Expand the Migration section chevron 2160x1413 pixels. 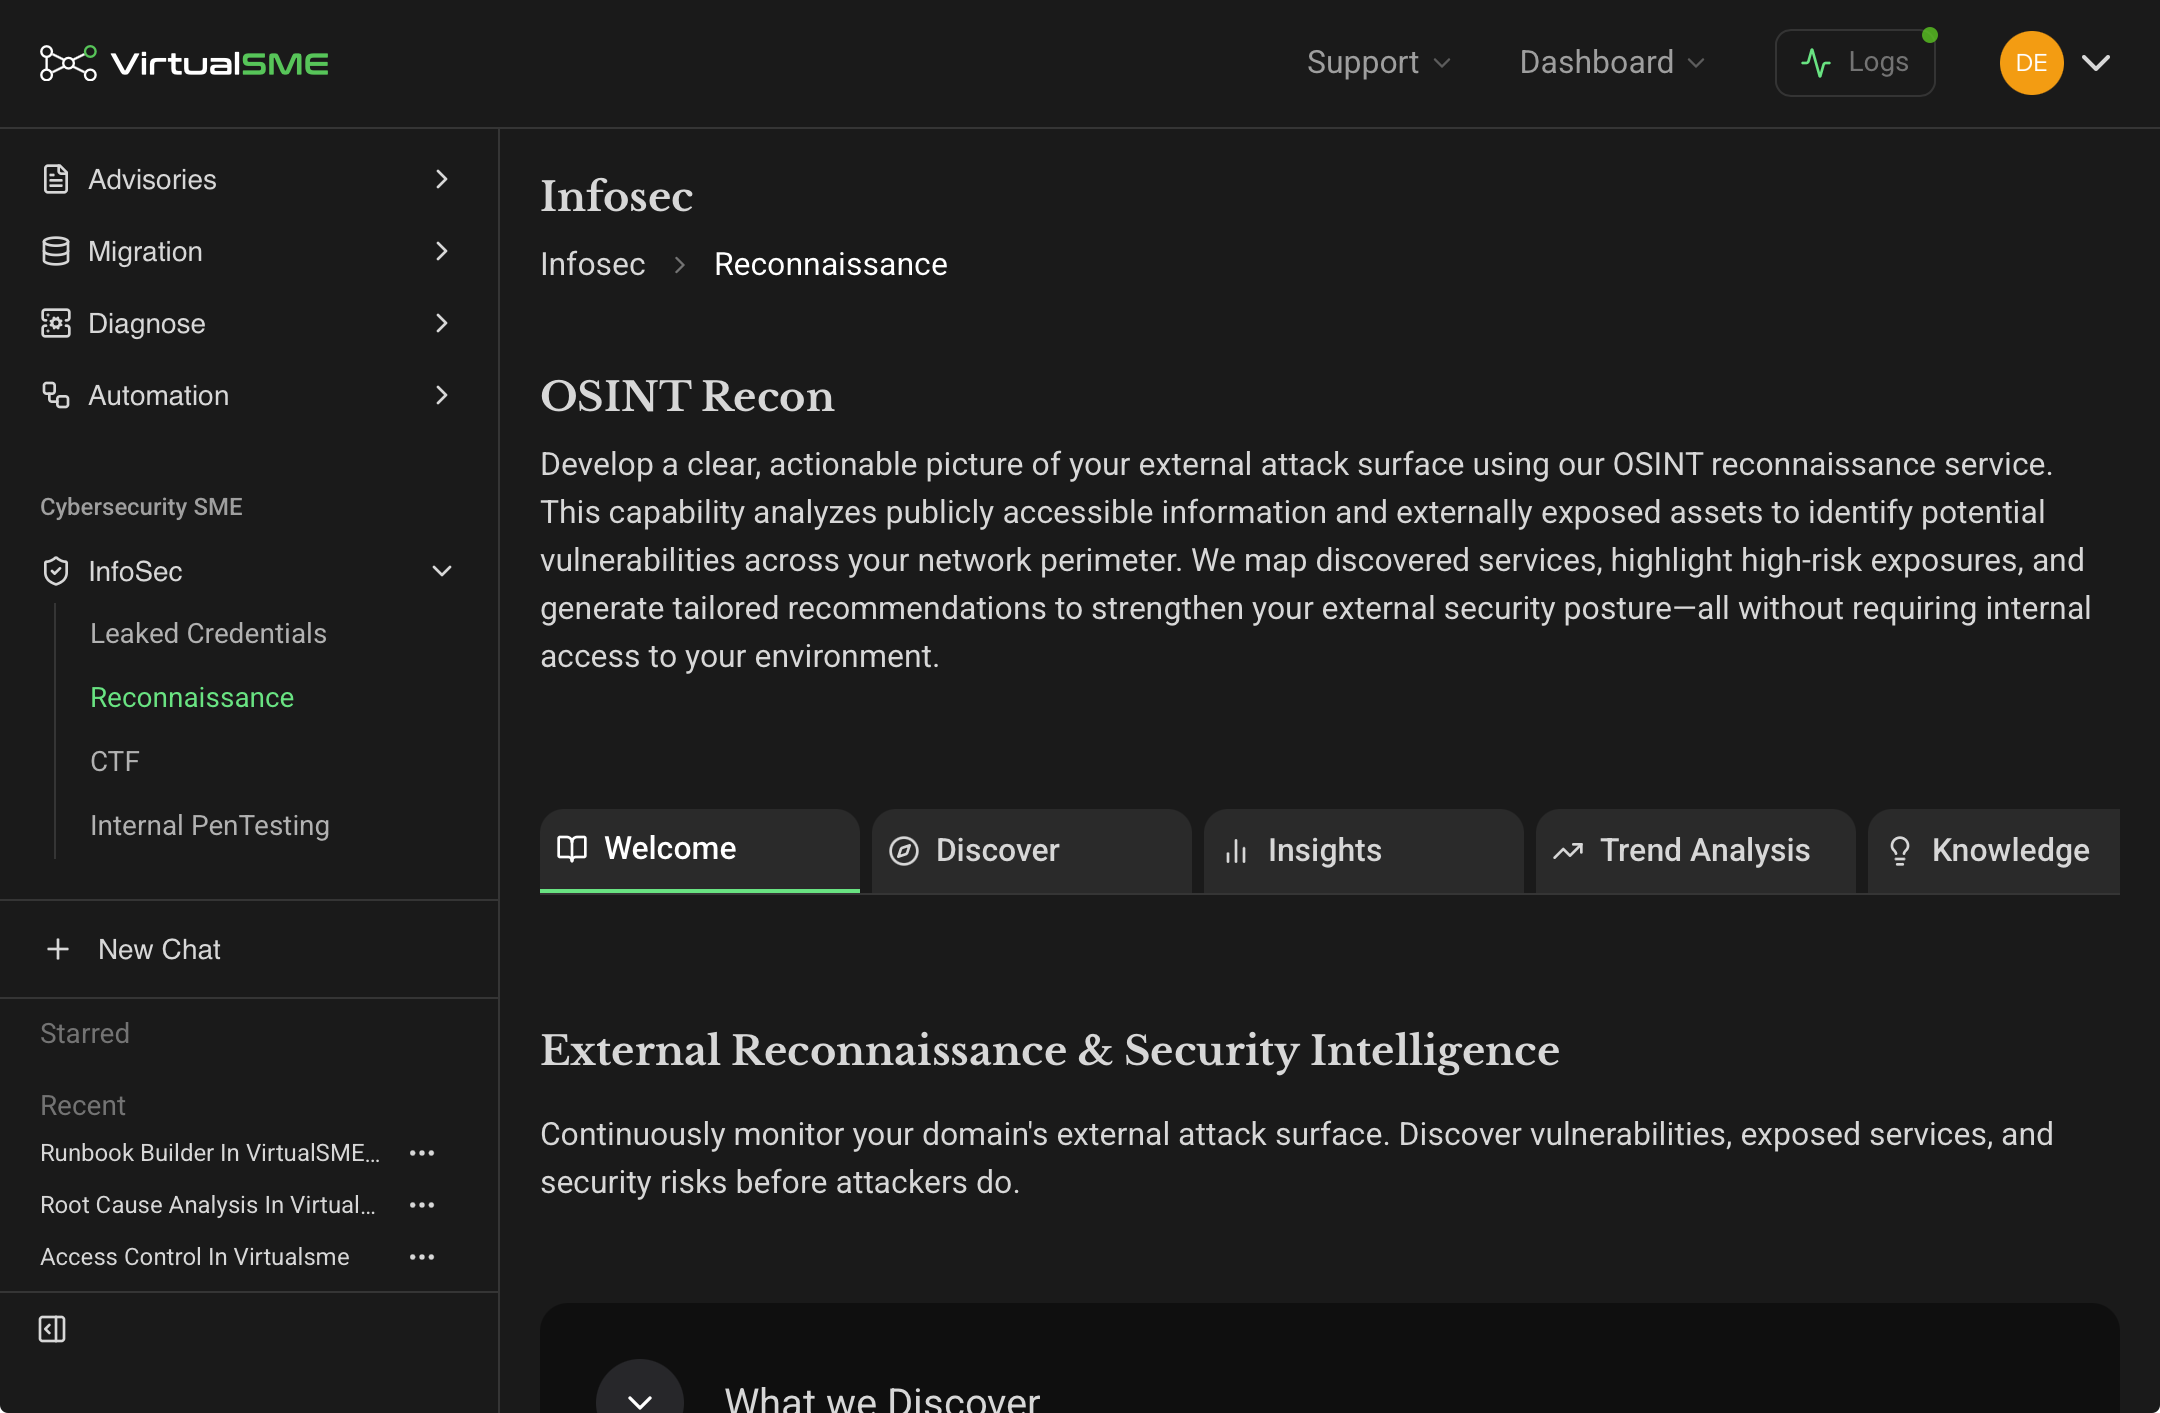click(x=442, y=251)
